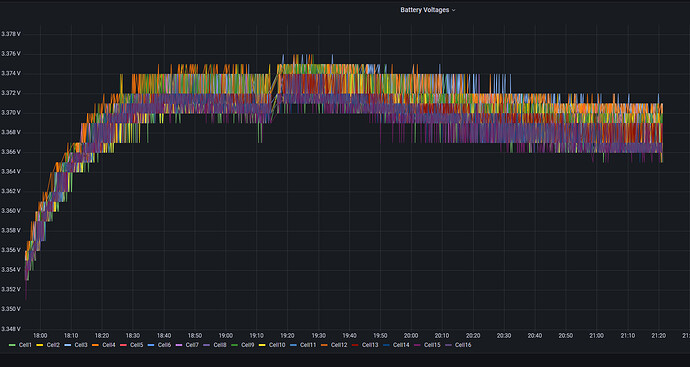Click the 3.370 V y-axis label
Viewport: 690px width, 367px height.
[x=11, y=113]
